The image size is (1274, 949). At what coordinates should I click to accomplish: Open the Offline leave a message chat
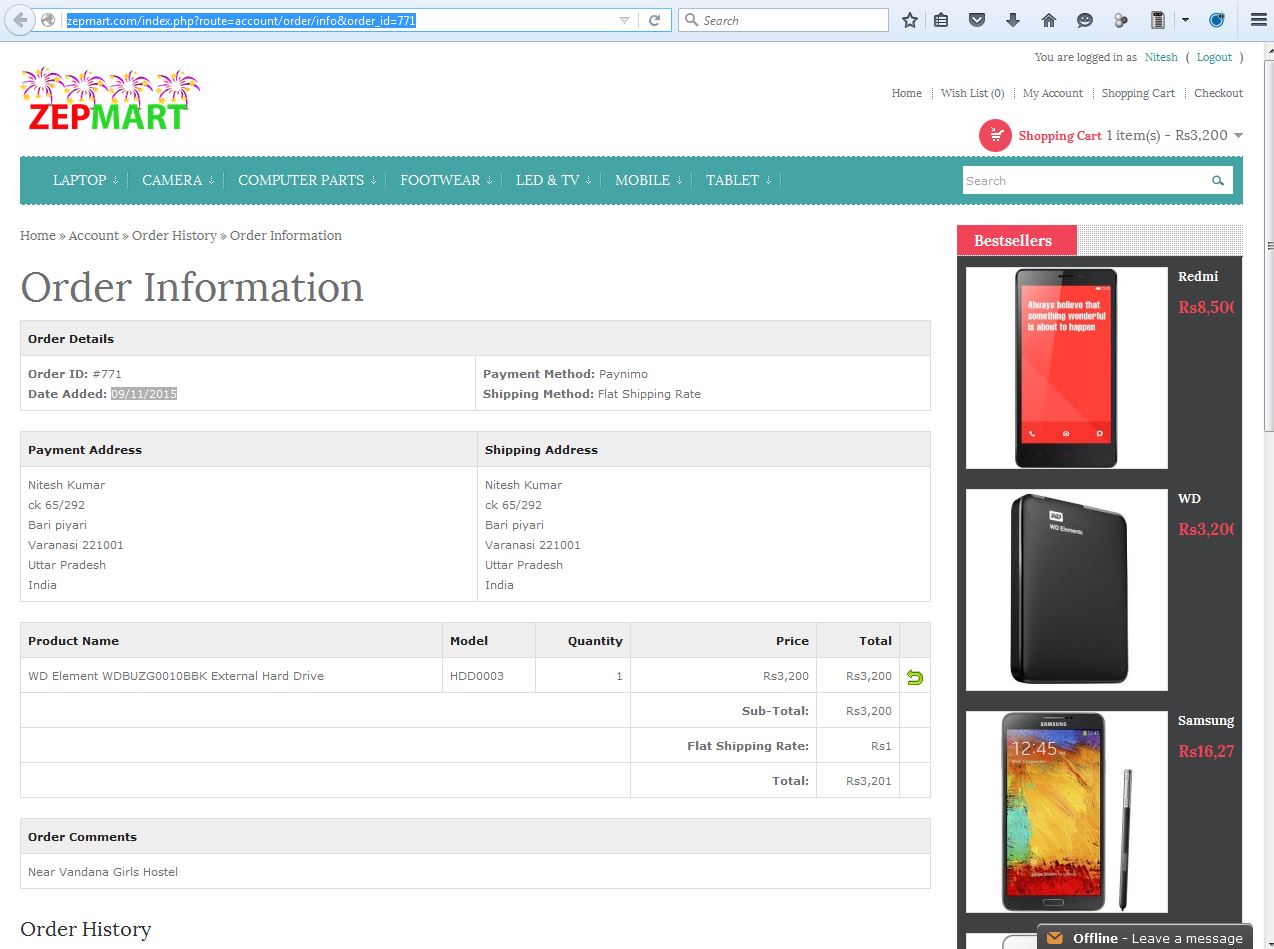(x=1145, y=938)
